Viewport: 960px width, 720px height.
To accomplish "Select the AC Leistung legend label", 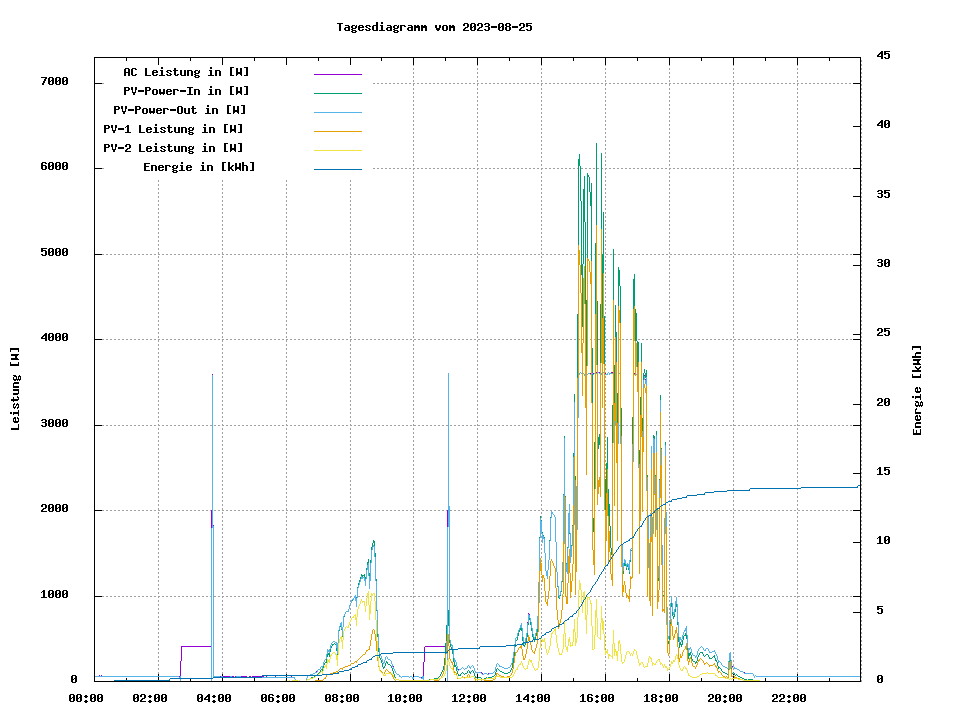I will (186, 72).
